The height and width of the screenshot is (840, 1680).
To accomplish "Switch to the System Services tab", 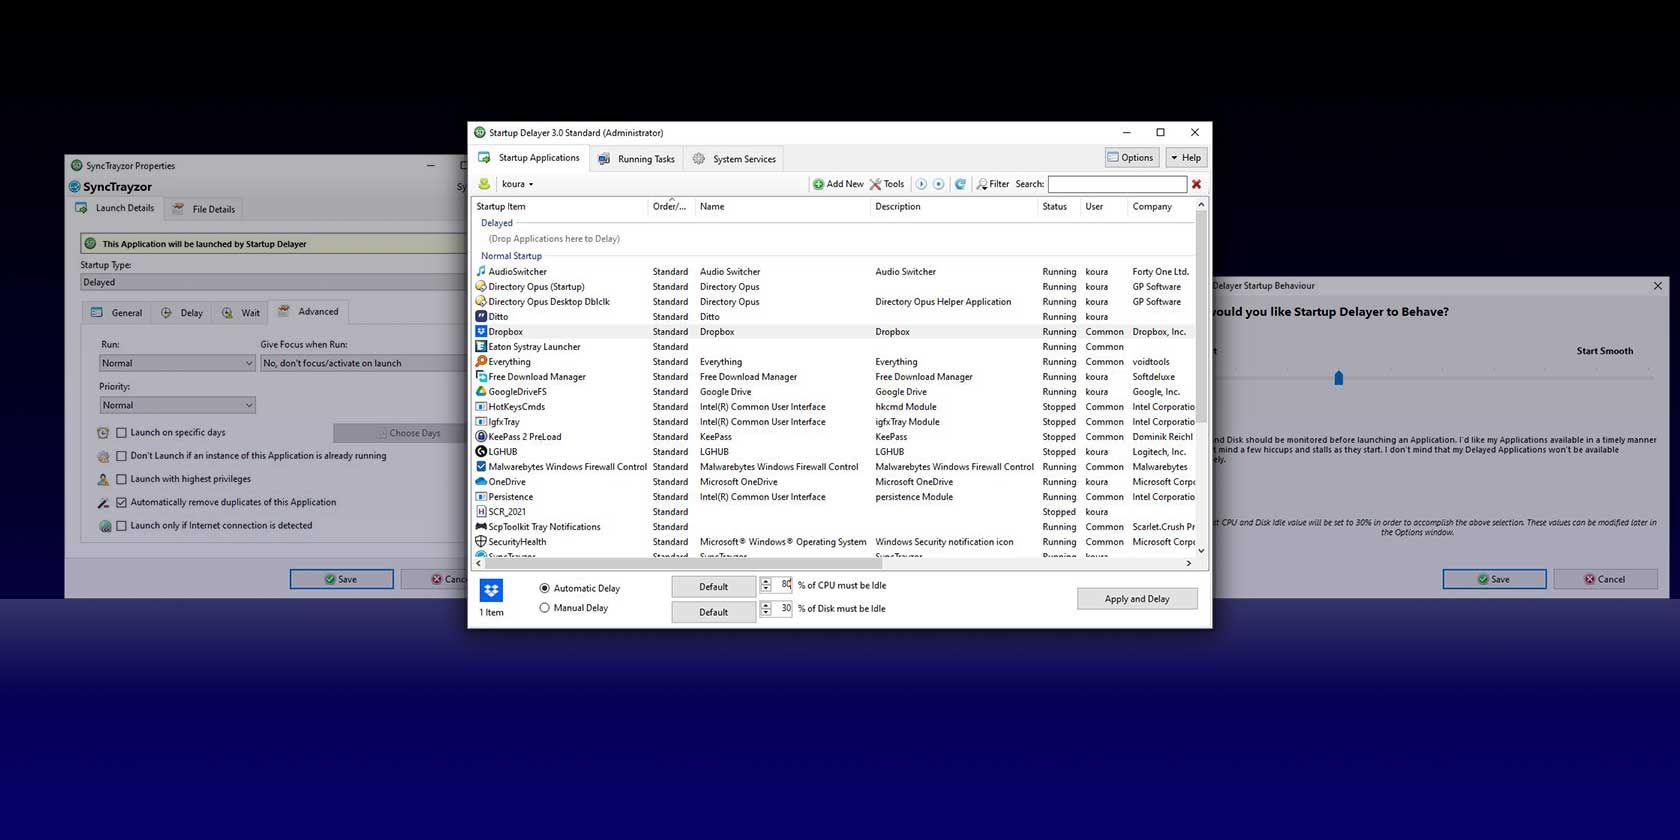I will (x=735, y=159).
